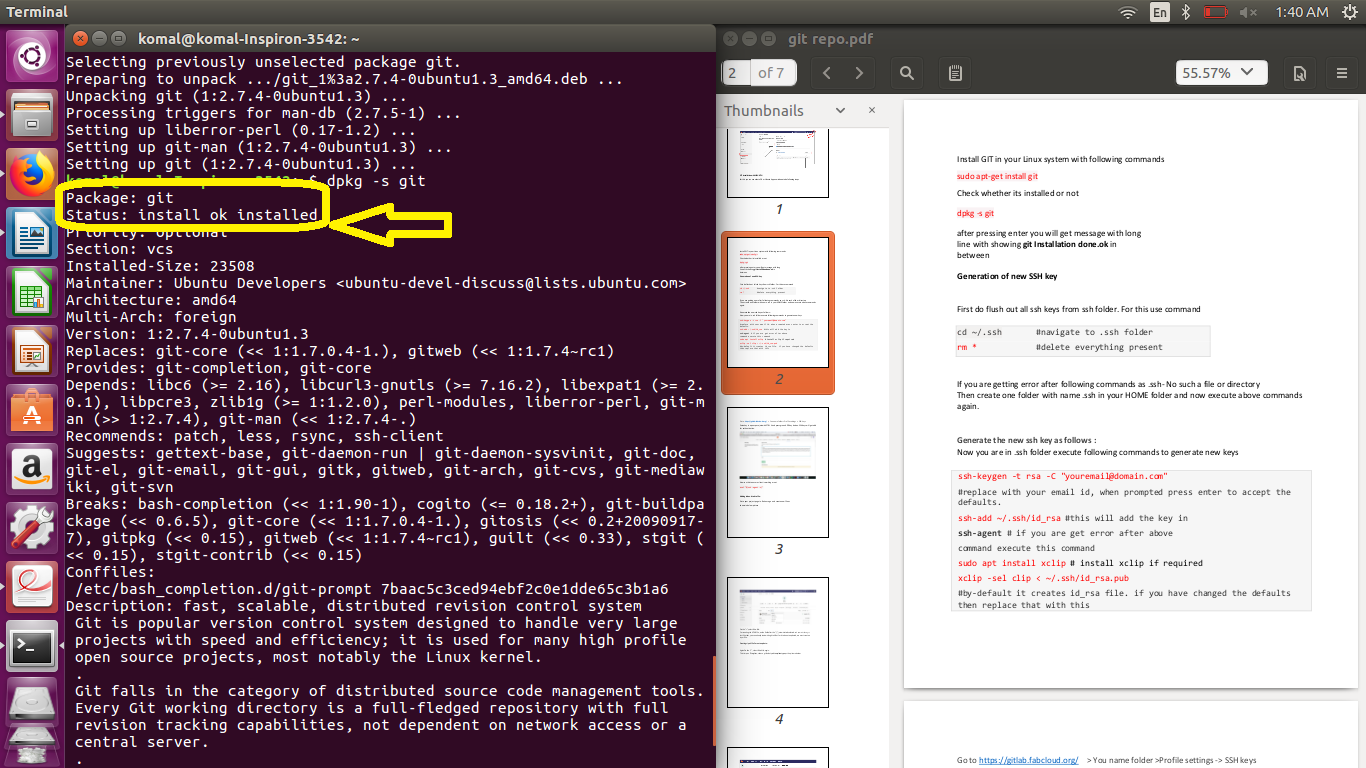The height and width of the screenshot is (768, 1366).
Task: Click the 'git repo.pdf' window title
Action: [x=830, y=39]
